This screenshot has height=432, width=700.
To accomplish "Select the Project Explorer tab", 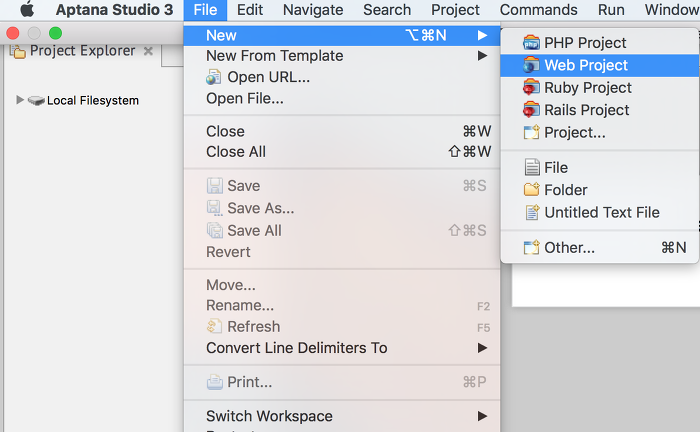I will (x=83, y=51).
